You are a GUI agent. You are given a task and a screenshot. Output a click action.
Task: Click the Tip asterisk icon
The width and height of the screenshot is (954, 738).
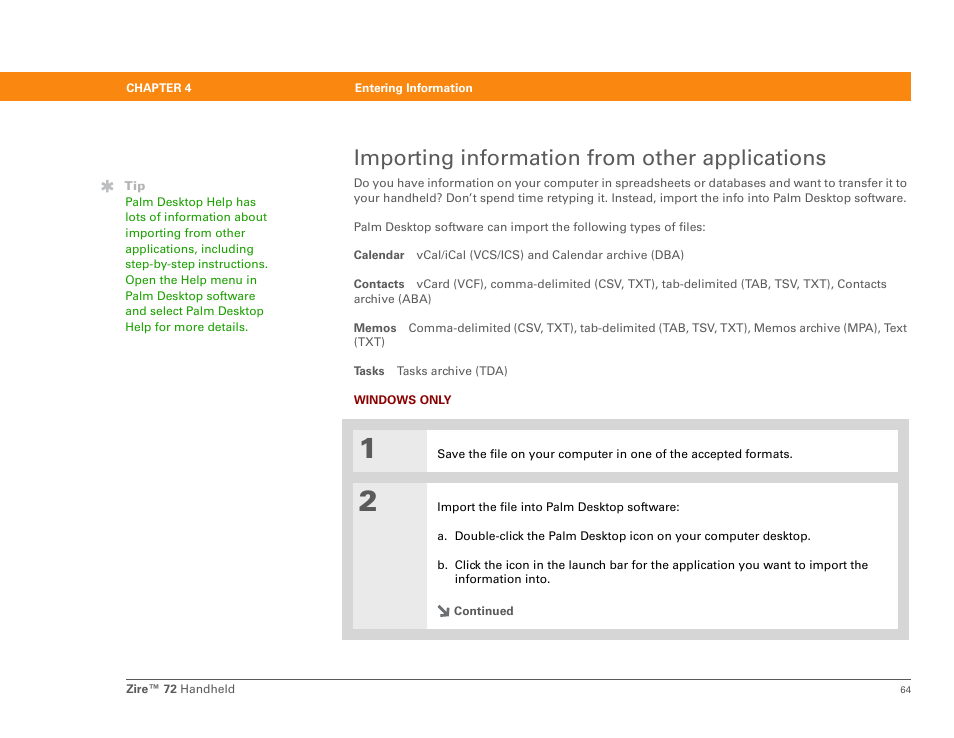[x=107, y=186]
